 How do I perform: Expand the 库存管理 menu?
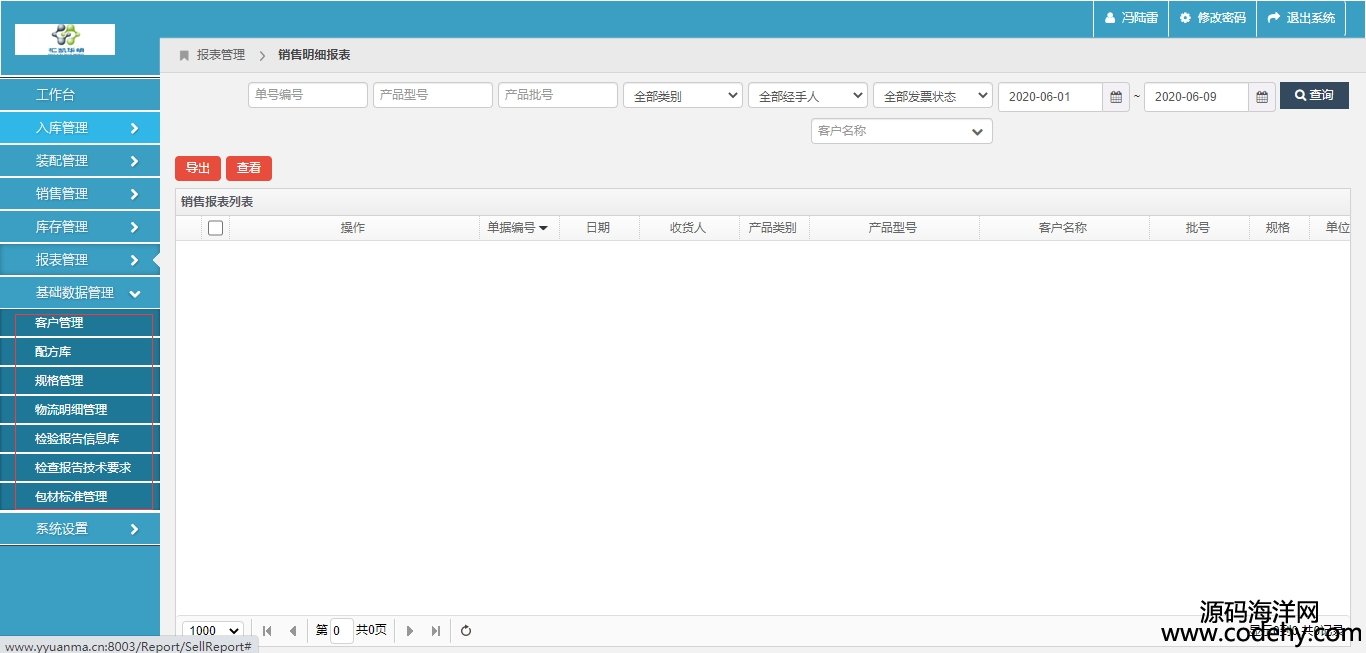tap(80, 227)
